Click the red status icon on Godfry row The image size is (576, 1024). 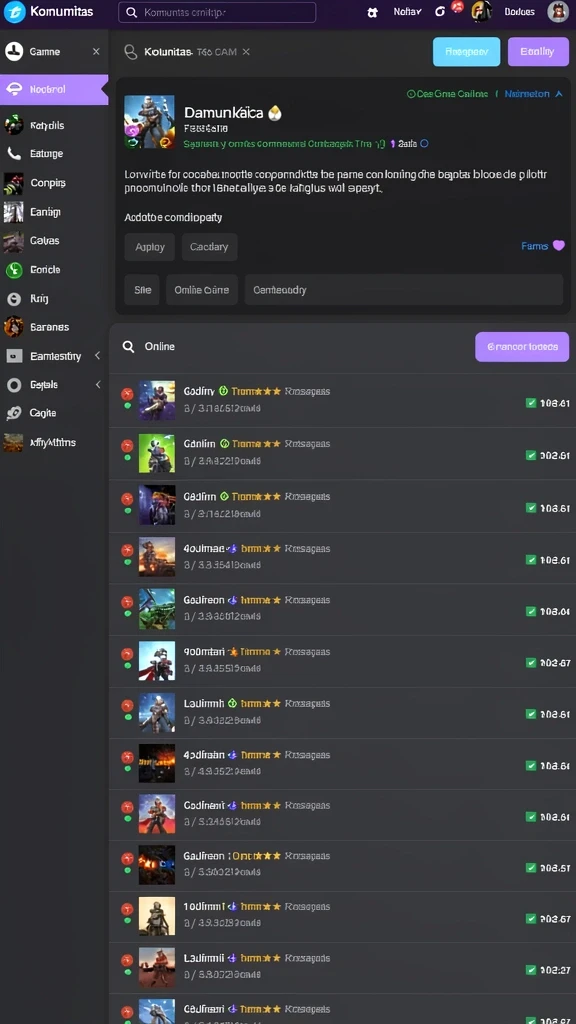click(x=127, y=394)
